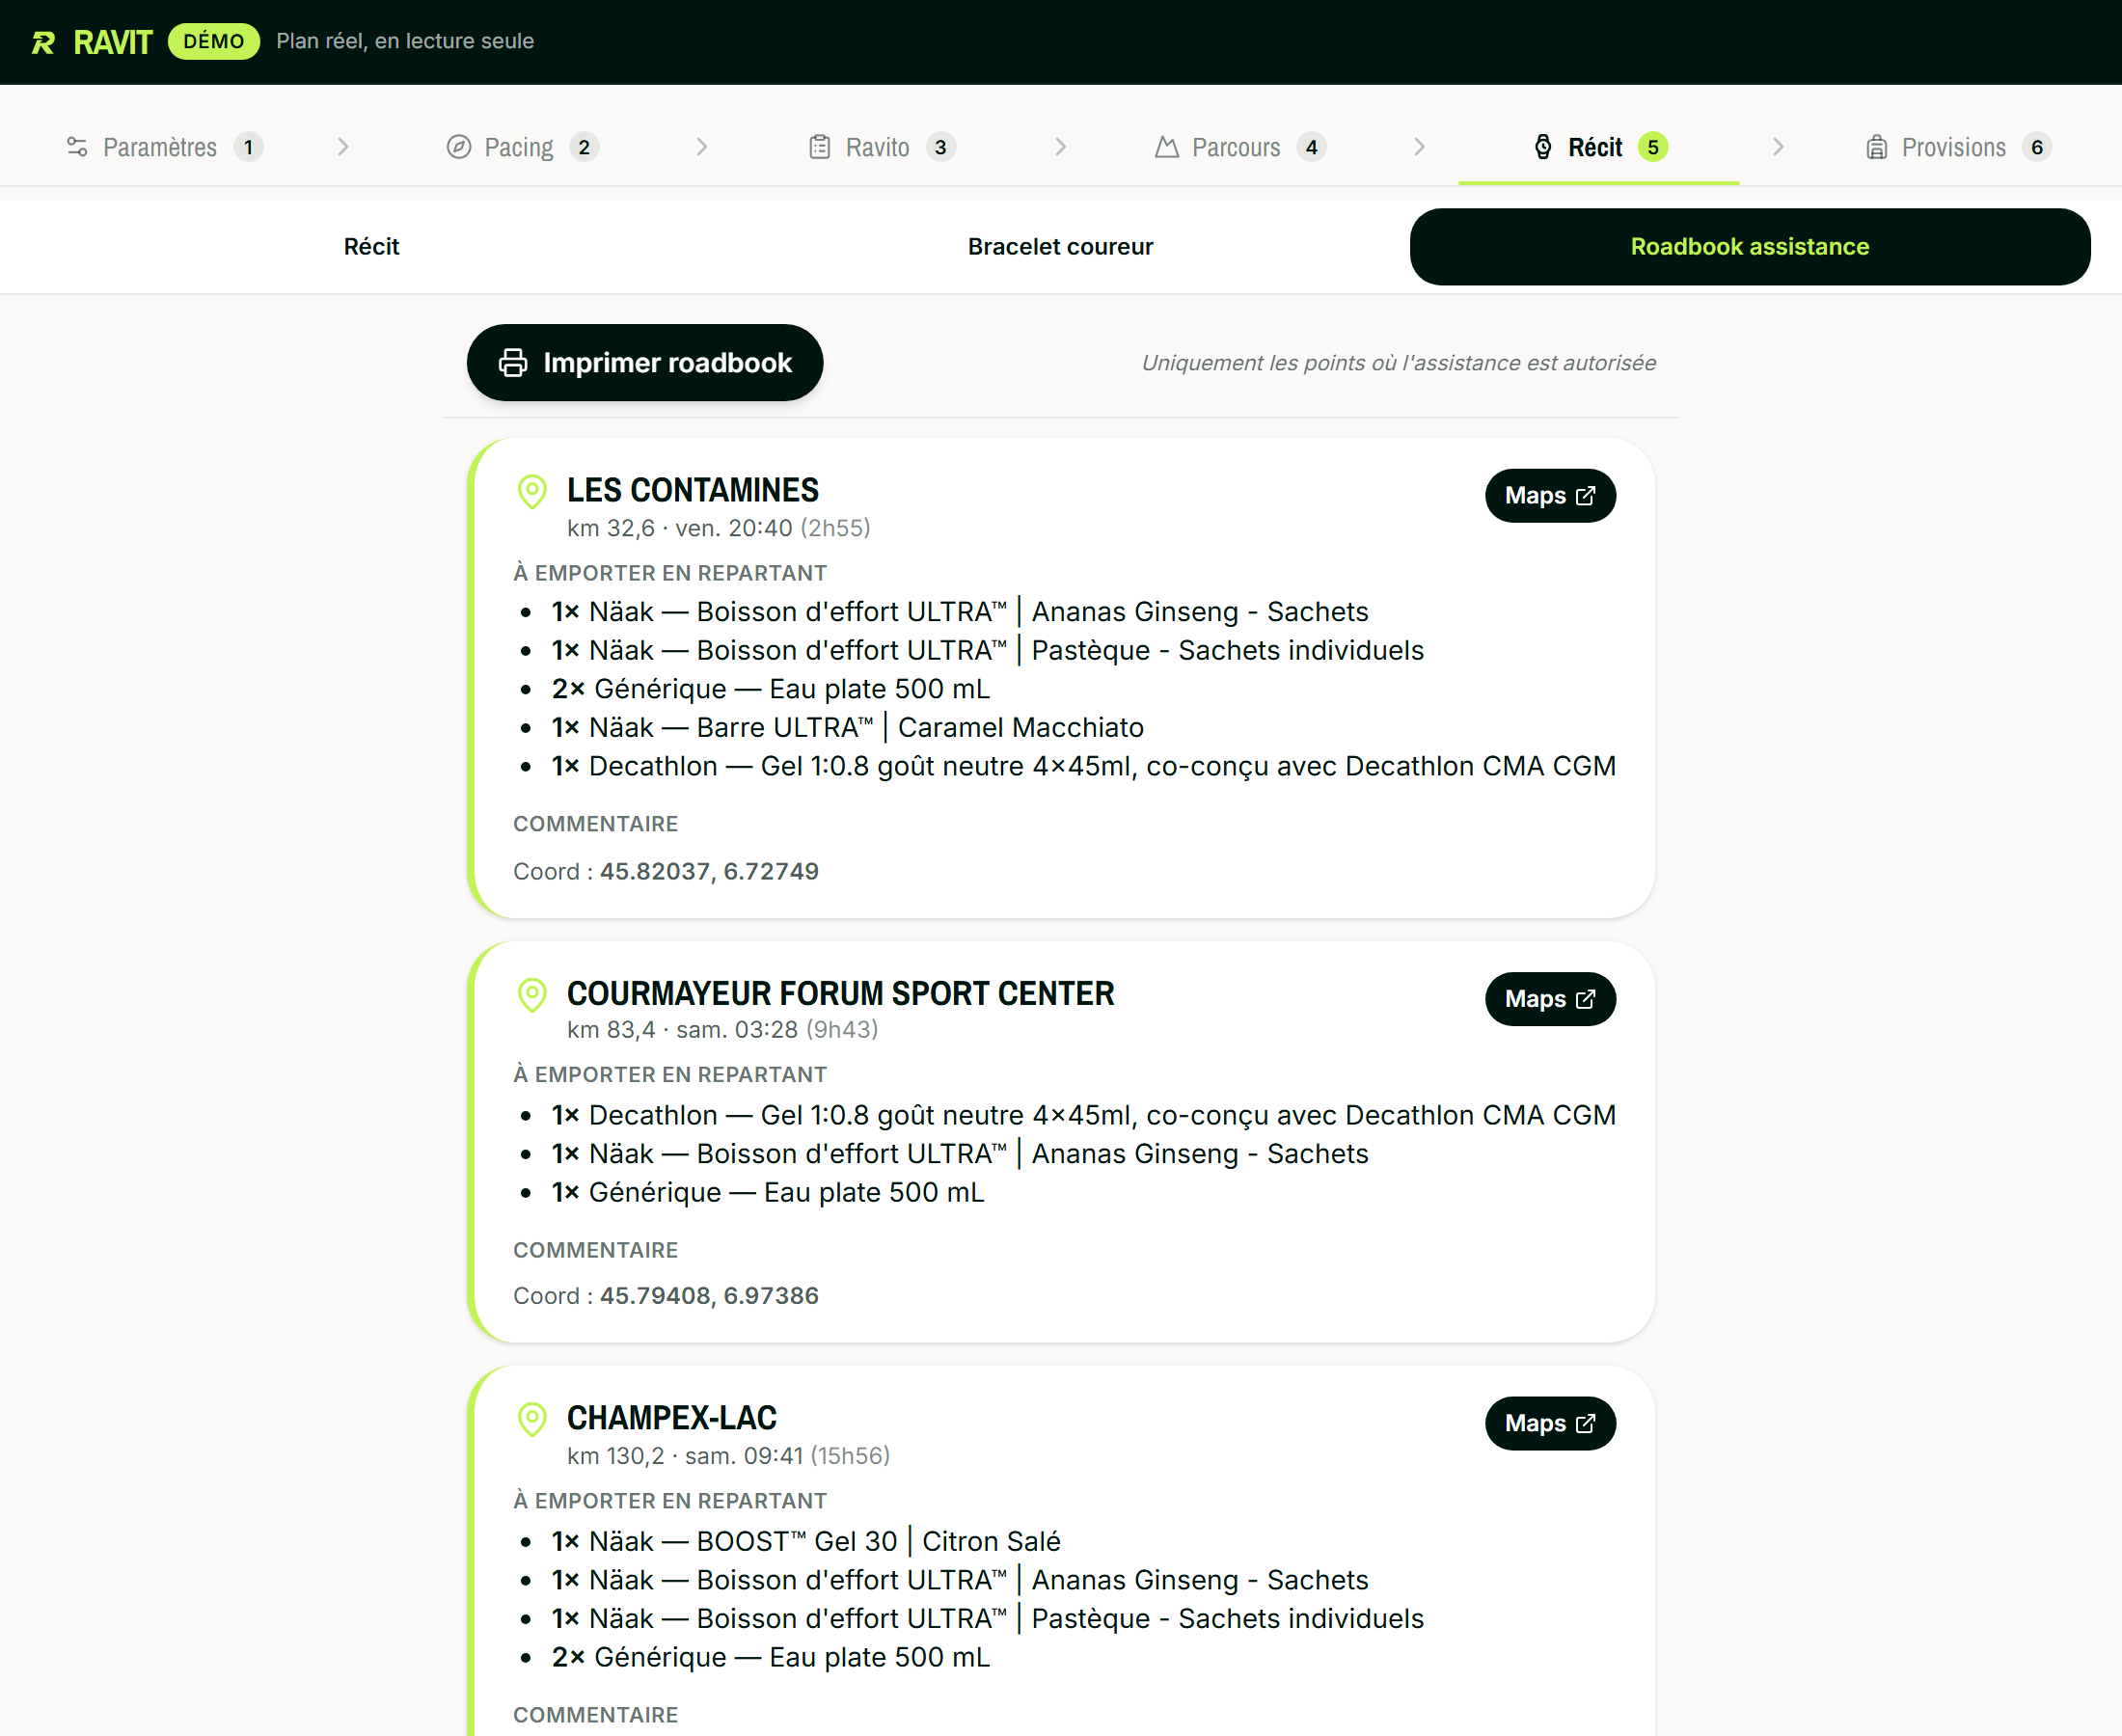Screen dimensions: 2122x1736
Task: Click the chevron after Pacing step
Action: pos(702,147)
